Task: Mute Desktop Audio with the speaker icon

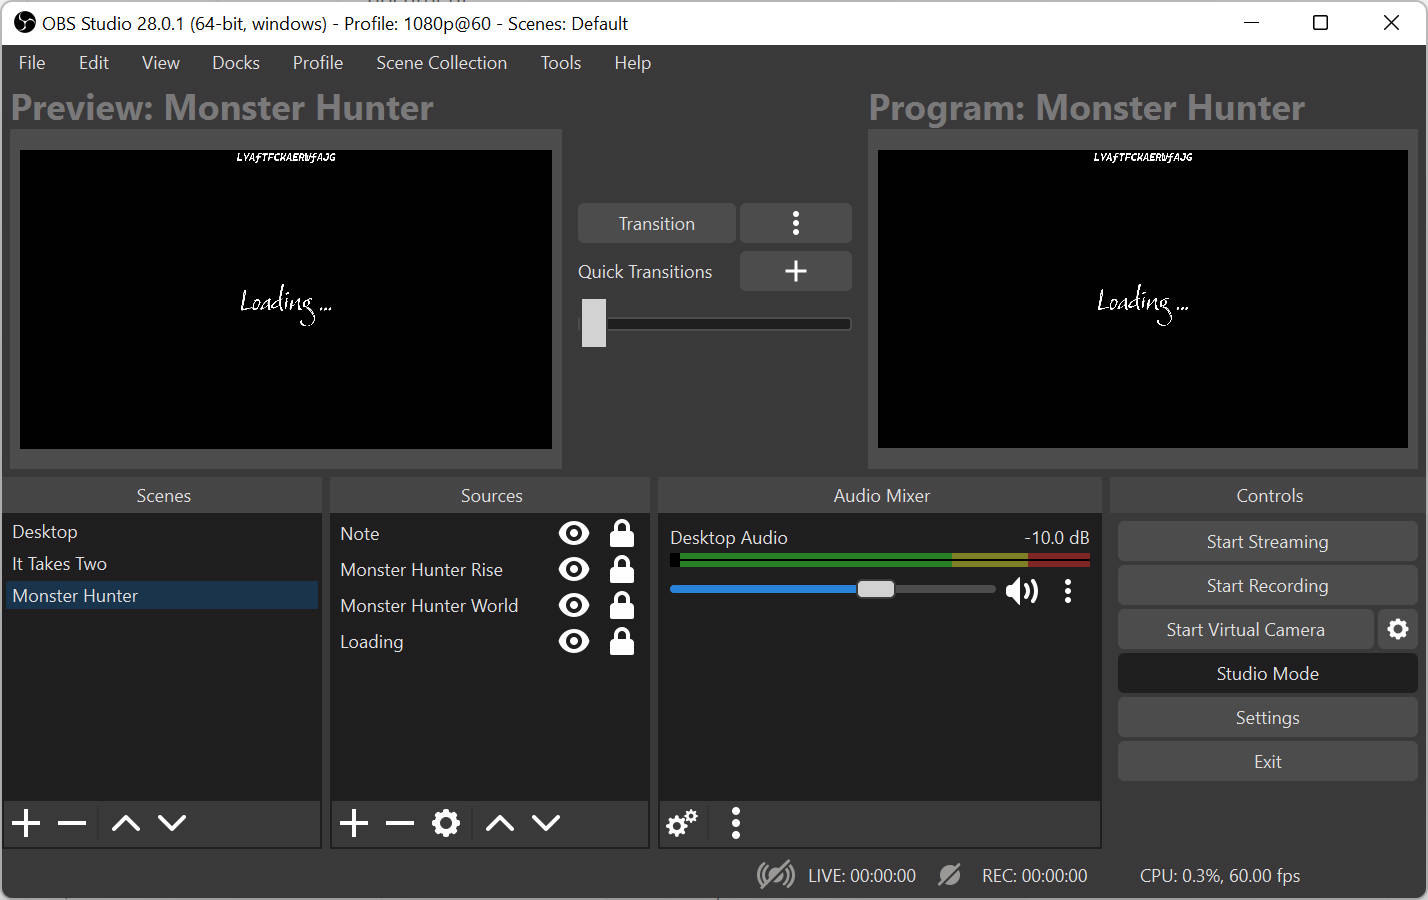Action: click(x=1022, y=590)
